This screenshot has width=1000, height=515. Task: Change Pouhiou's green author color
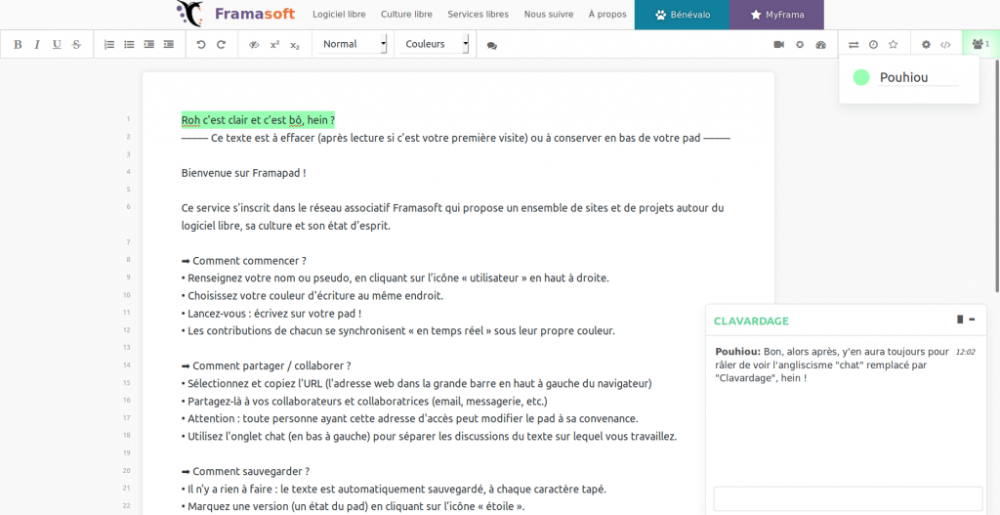[x=861, y=78]
